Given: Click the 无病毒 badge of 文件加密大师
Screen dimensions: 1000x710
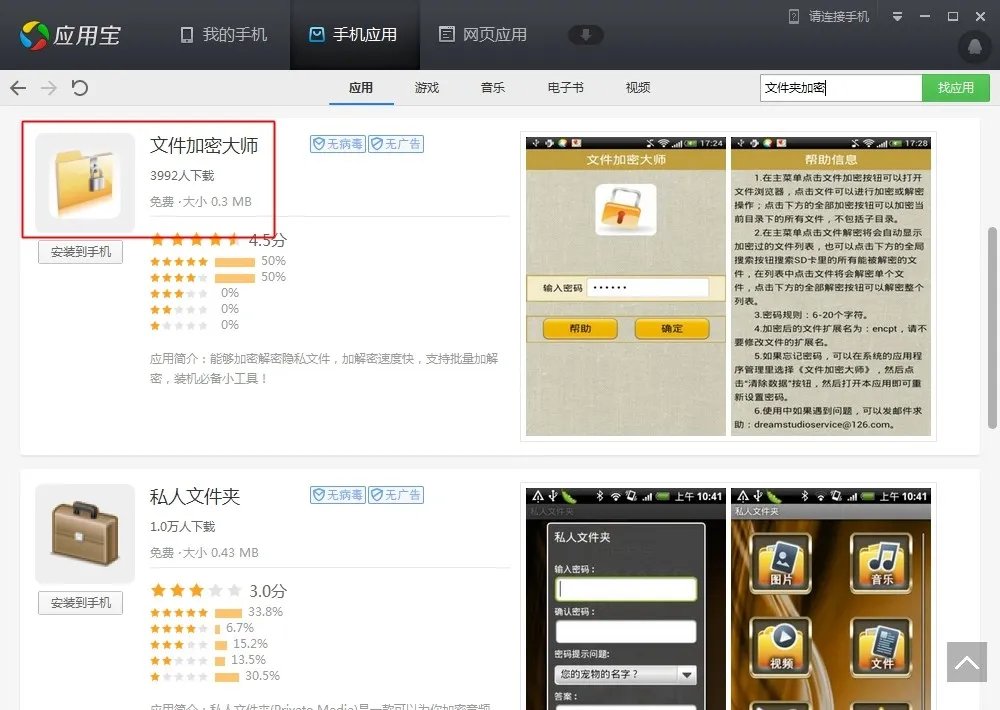Looking at the screenshot, I should coord(337,144).
